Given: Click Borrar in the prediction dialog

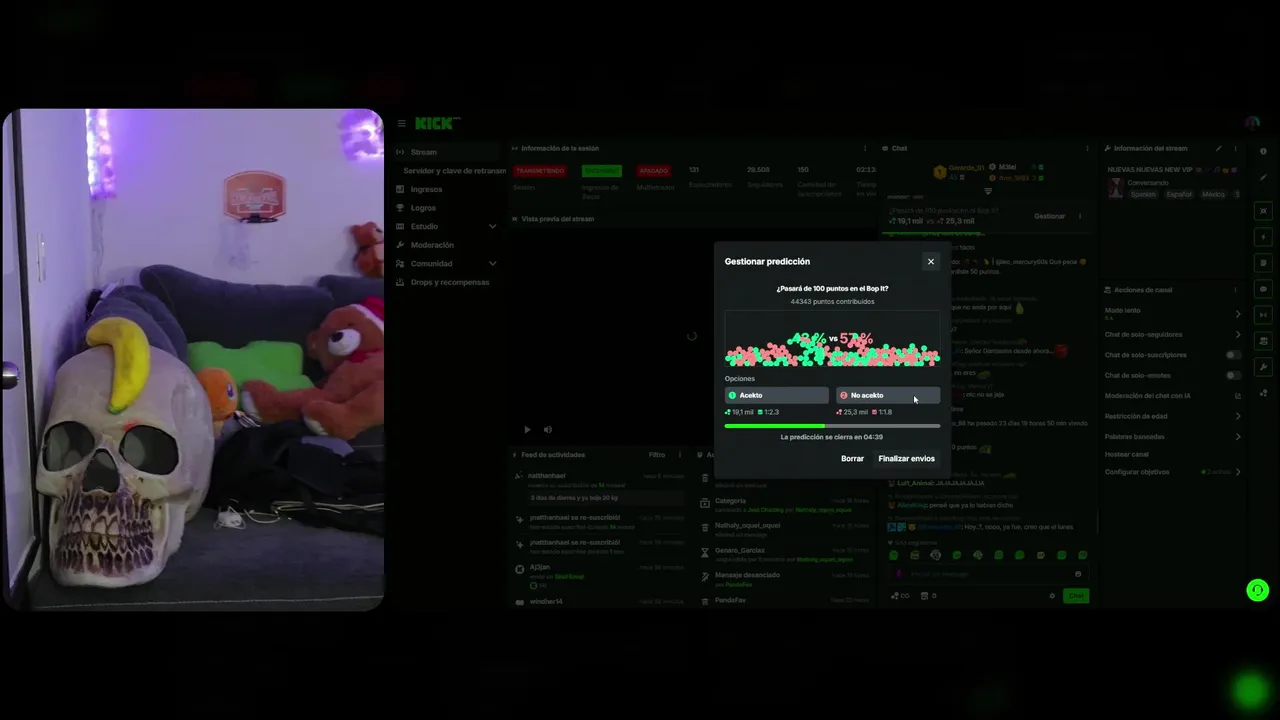Looking at the screenshot, I should [852, 459].
